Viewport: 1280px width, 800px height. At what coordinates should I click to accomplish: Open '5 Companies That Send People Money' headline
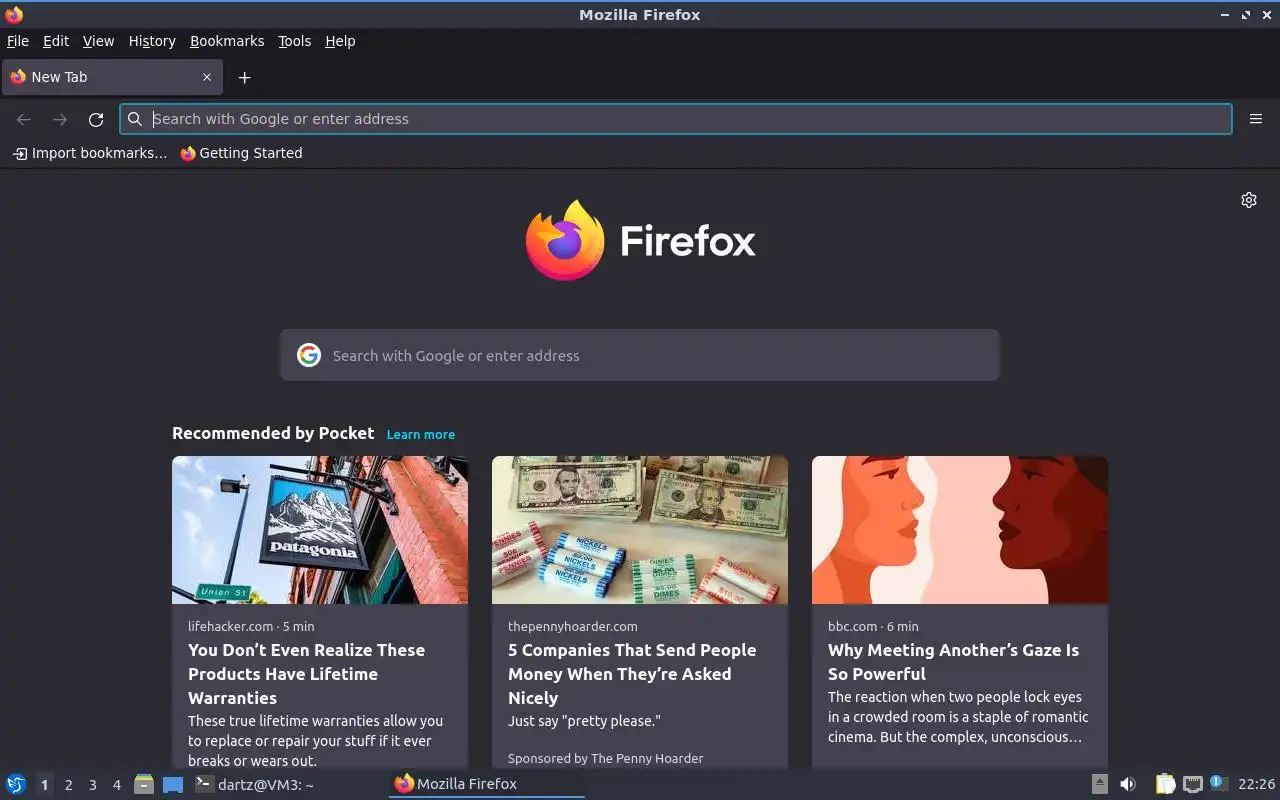click(632, 674)
